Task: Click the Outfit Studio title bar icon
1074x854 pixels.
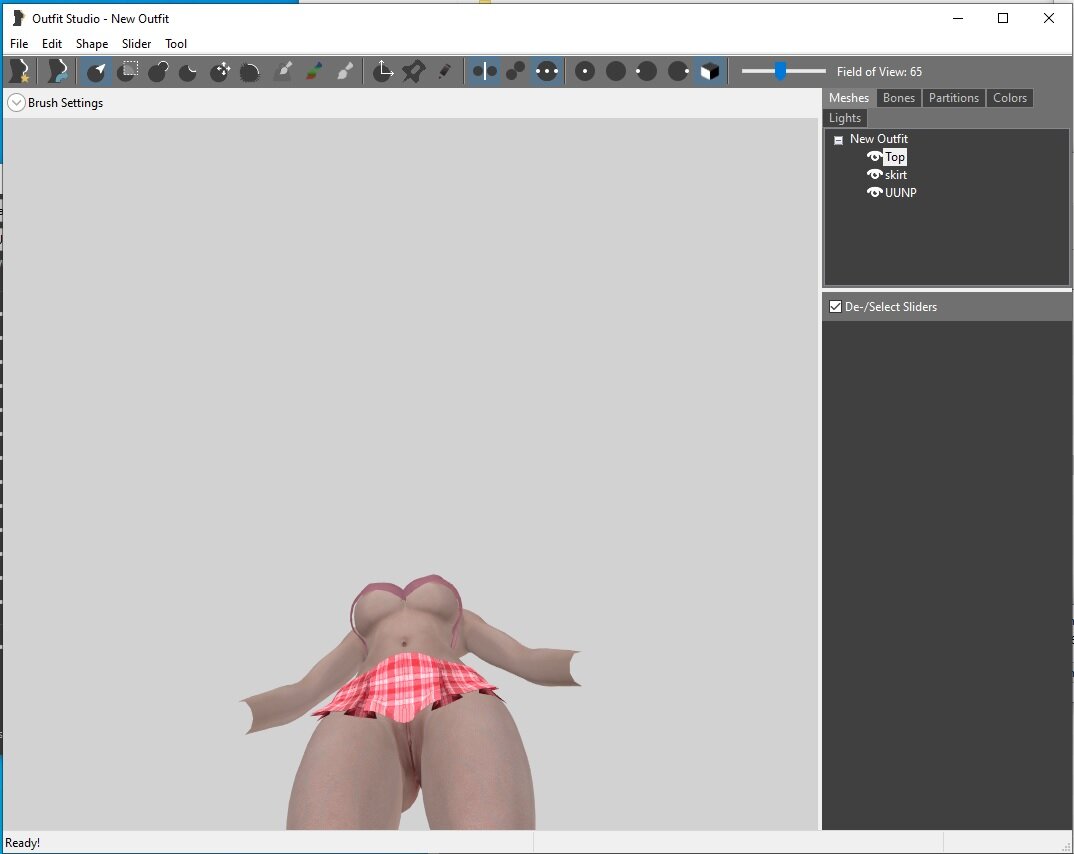Action: (18, 18)
